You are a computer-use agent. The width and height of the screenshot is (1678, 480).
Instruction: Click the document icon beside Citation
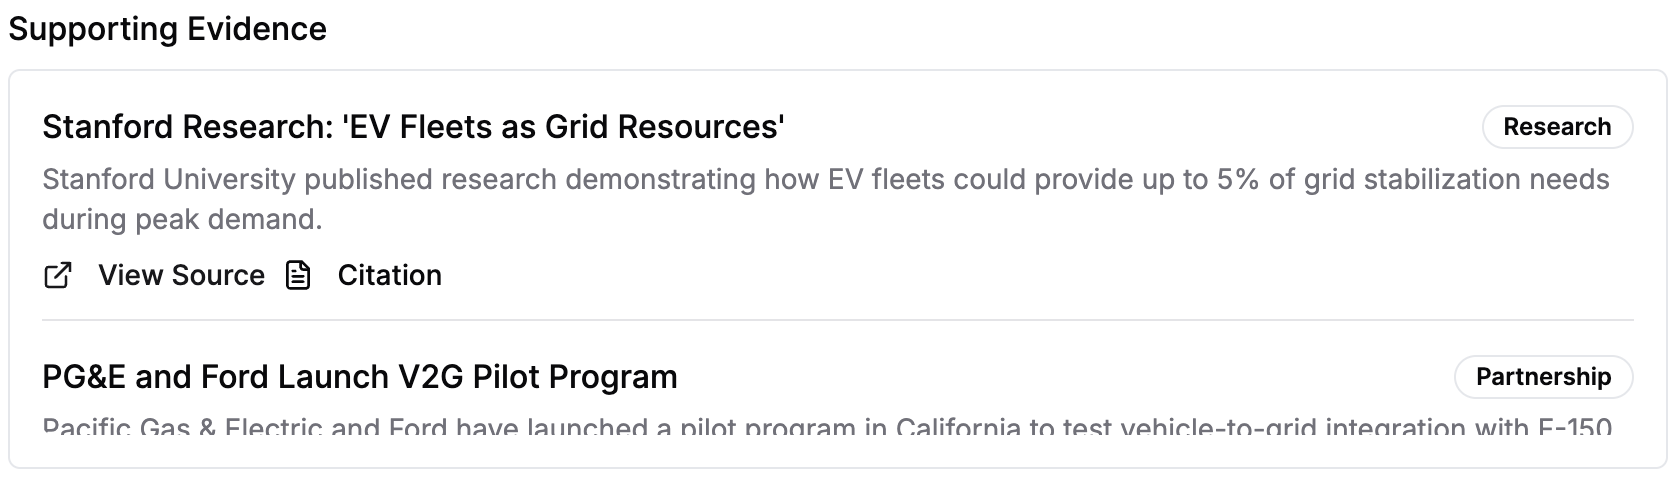pos(298,275)
